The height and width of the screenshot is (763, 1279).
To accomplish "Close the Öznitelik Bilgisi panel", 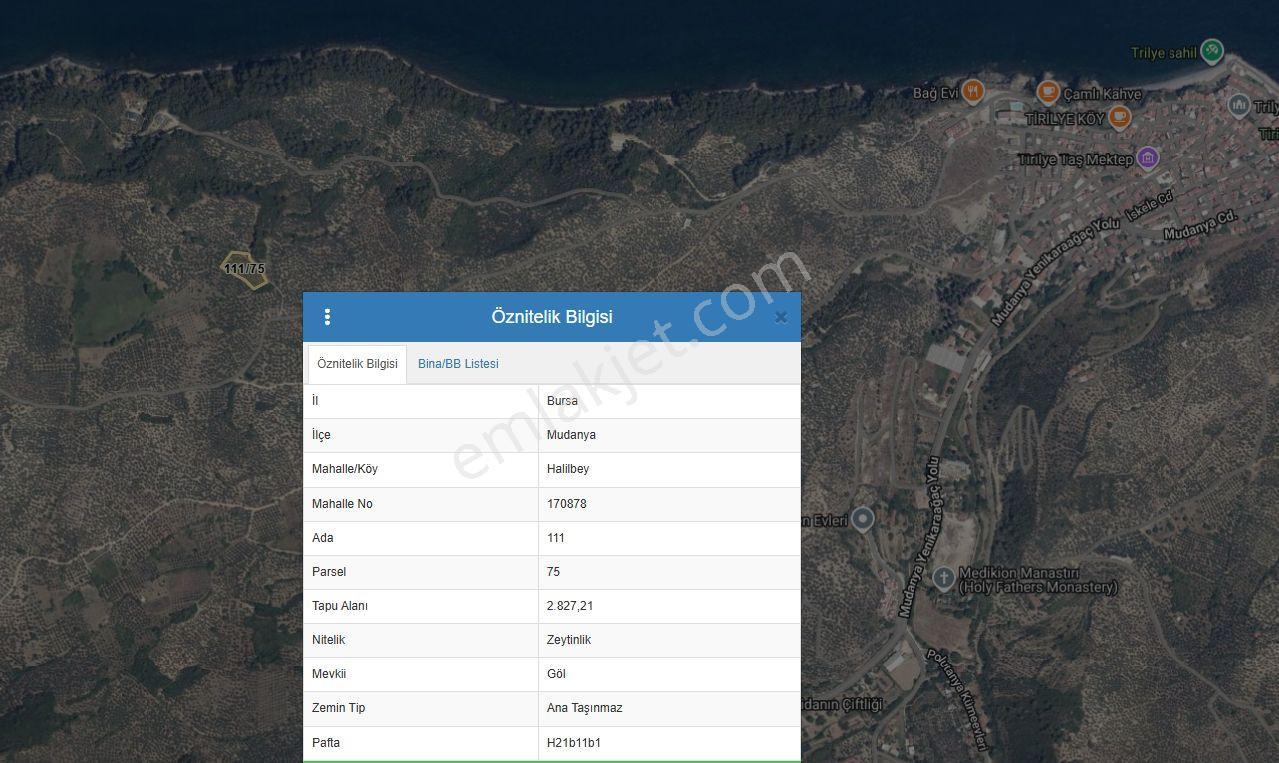I will pyautogui.click(x=781, y=318).
